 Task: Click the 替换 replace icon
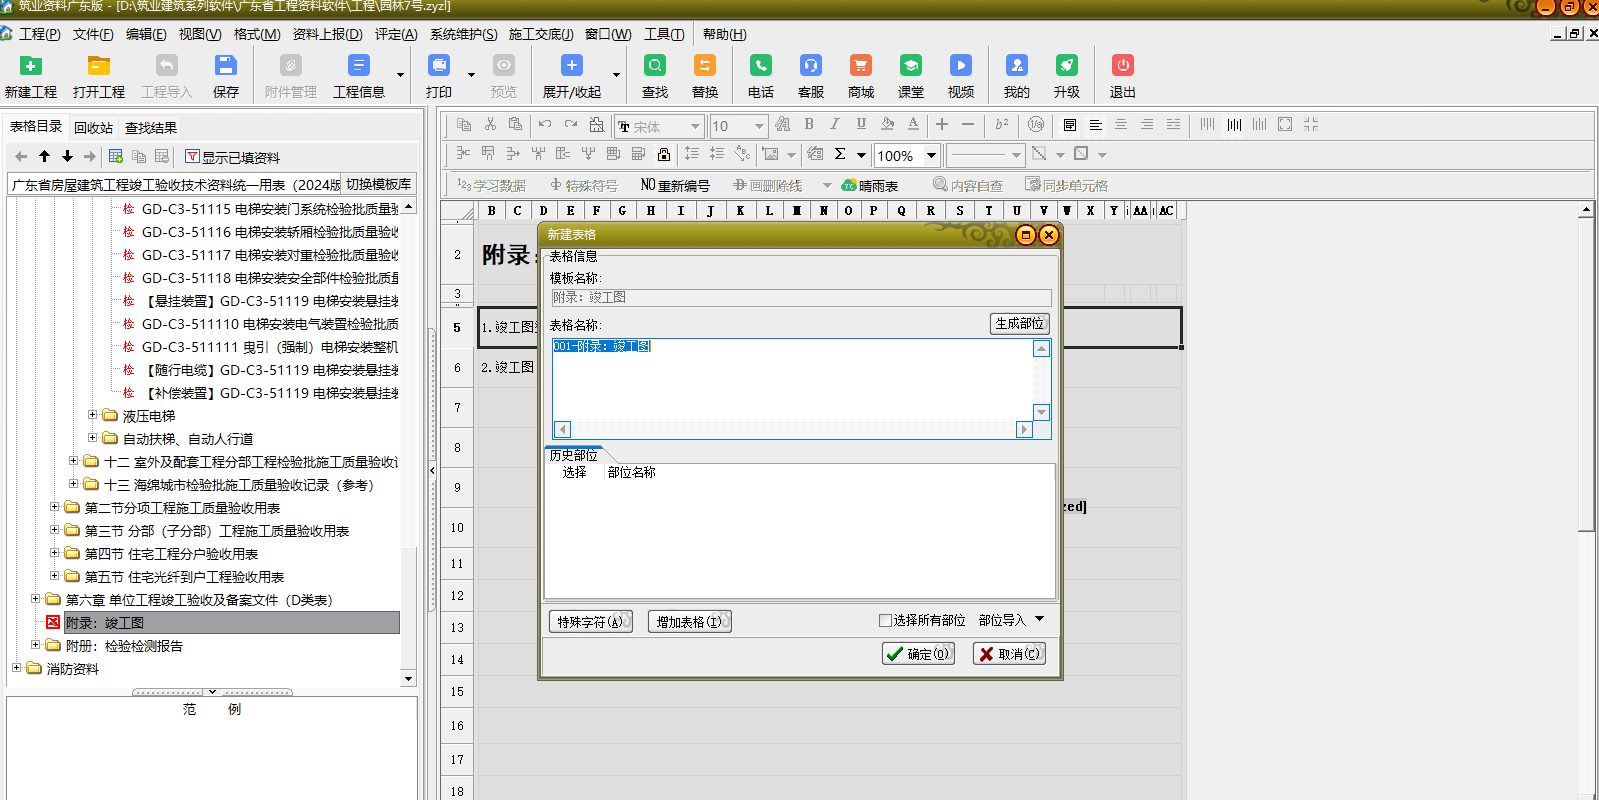click(x=705, y=67)
